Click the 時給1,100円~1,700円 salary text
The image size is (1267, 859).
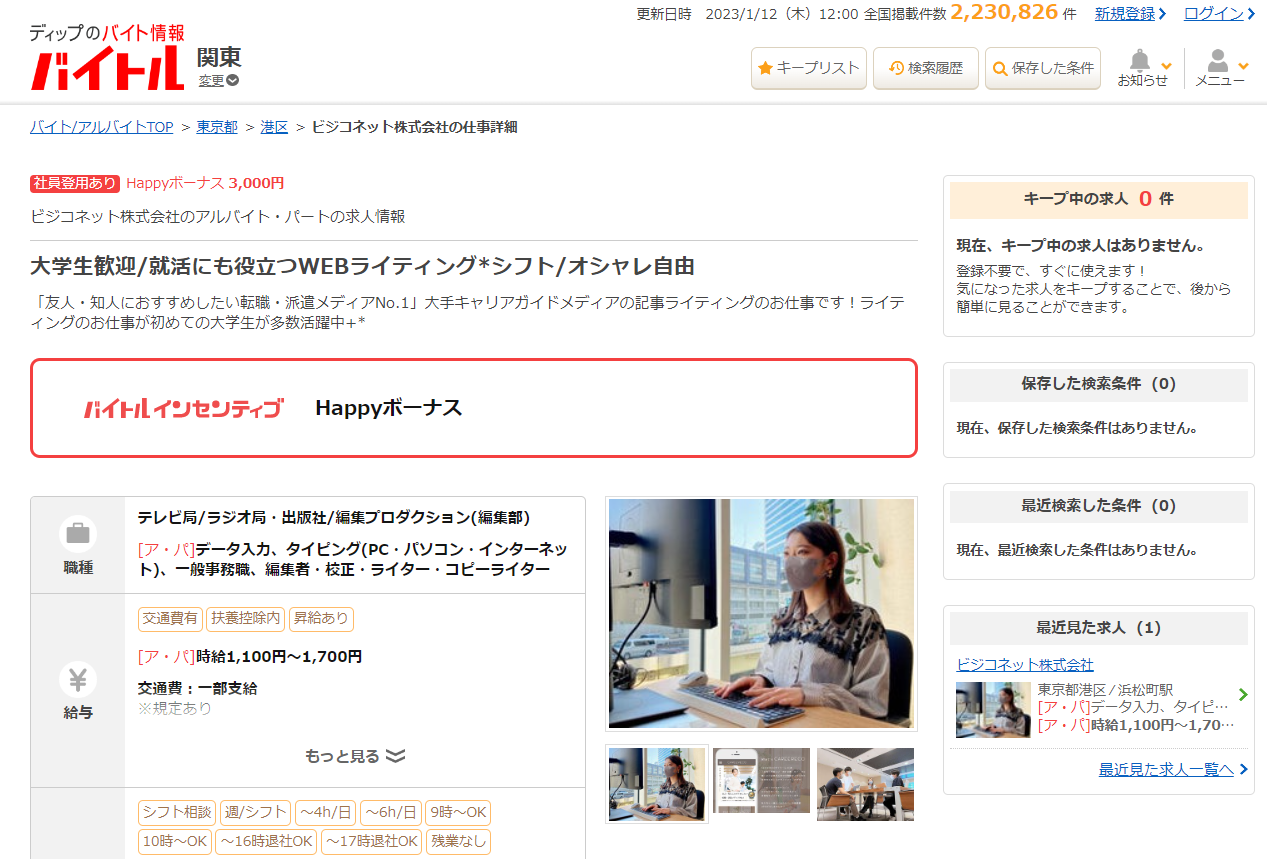pos(279,657)
